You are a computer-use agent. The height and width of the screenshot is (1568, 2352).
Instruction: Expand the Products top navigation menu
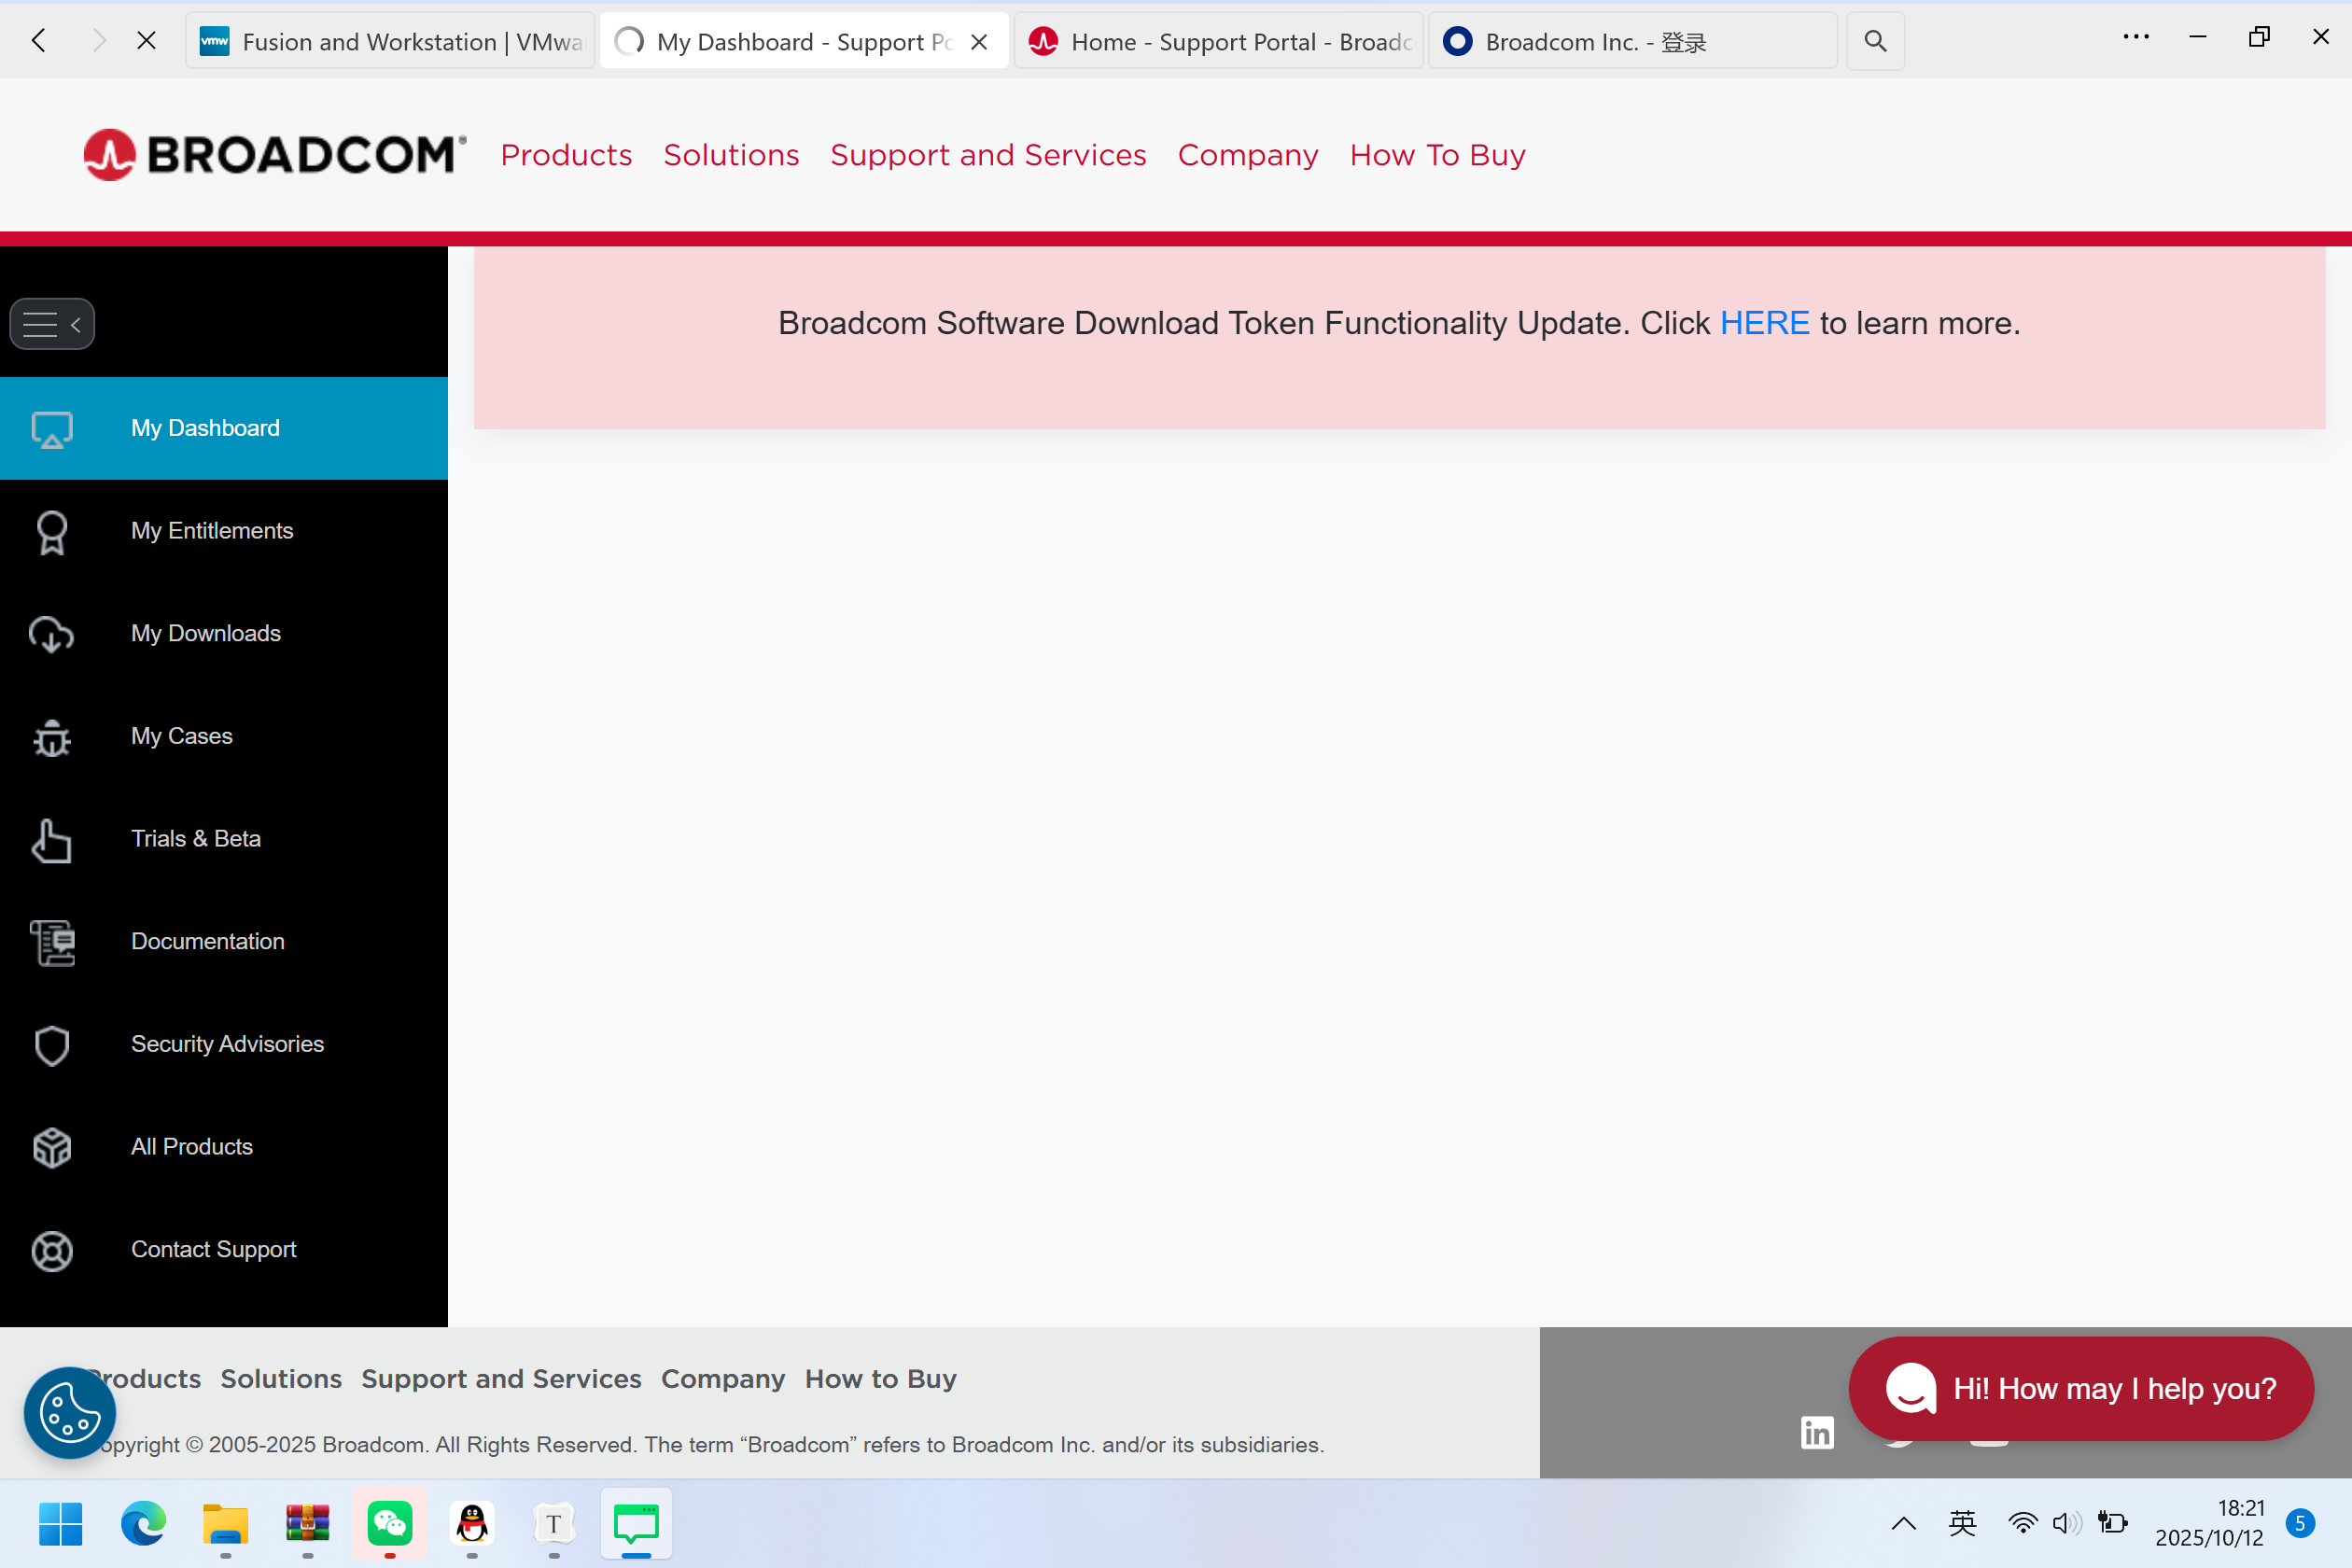566,155
